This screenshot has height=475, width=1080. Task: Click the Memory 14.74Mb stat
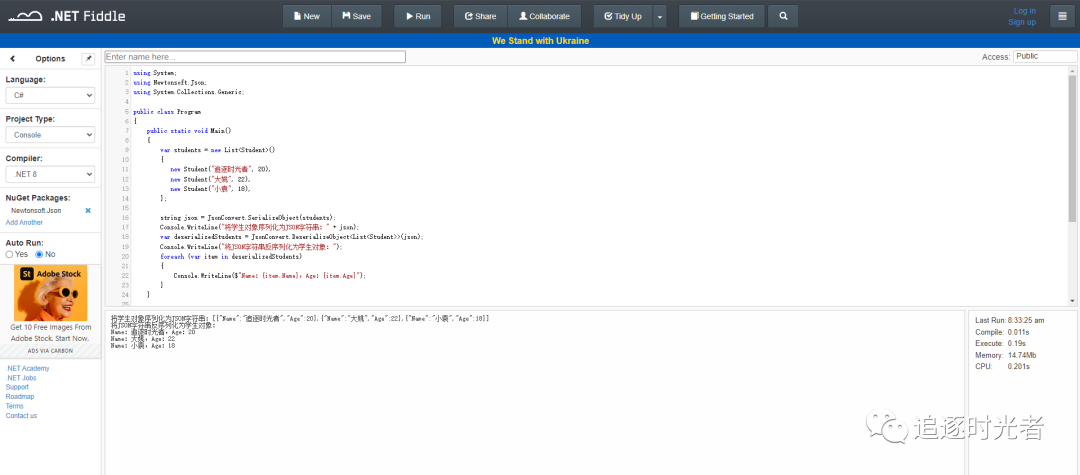click(x=1006, y=355)
